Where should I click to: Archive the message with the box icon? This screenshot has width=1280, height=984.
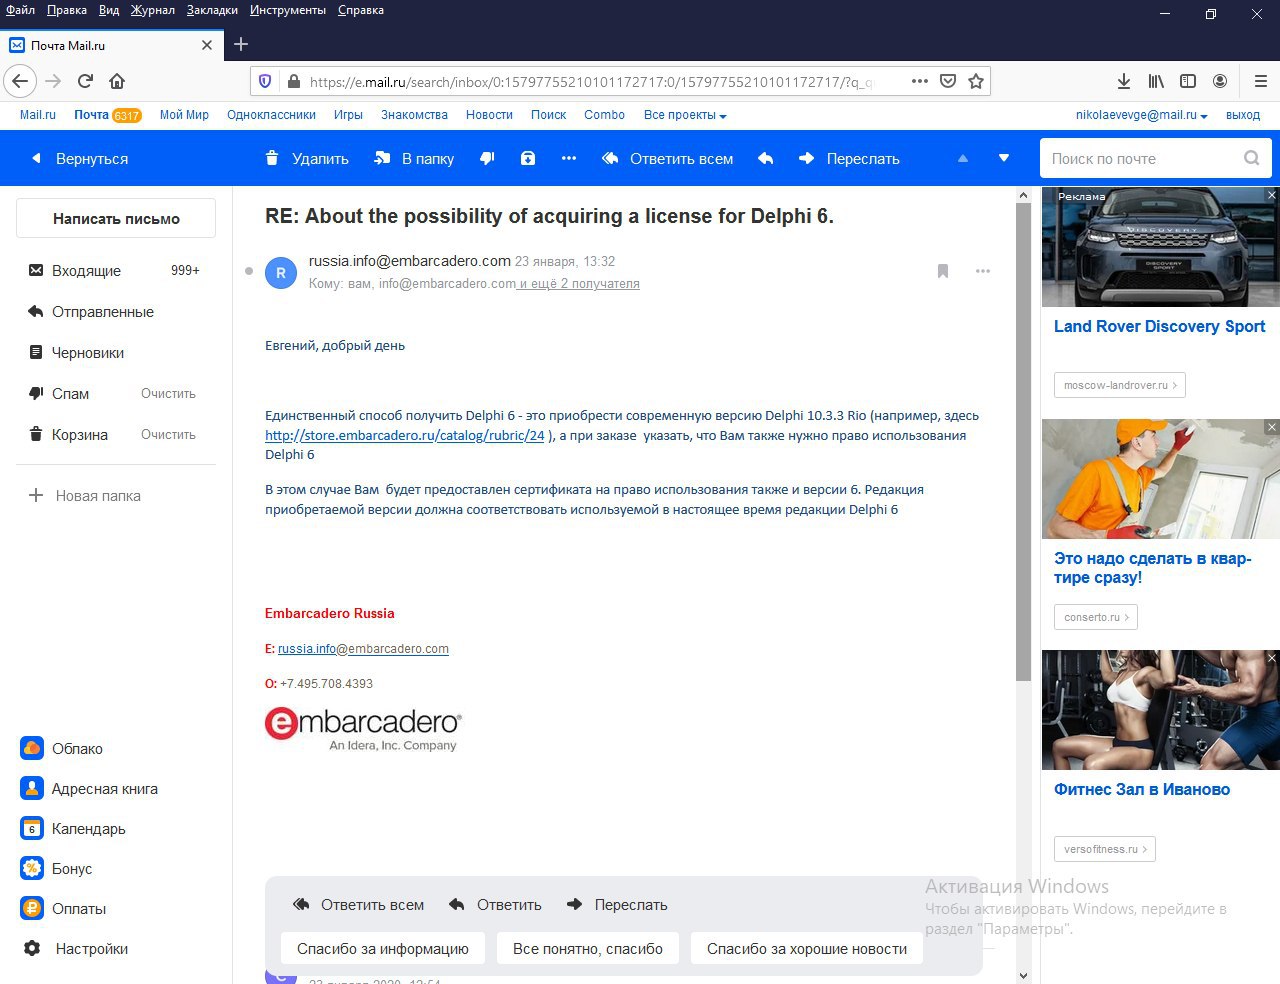point(528,158)
